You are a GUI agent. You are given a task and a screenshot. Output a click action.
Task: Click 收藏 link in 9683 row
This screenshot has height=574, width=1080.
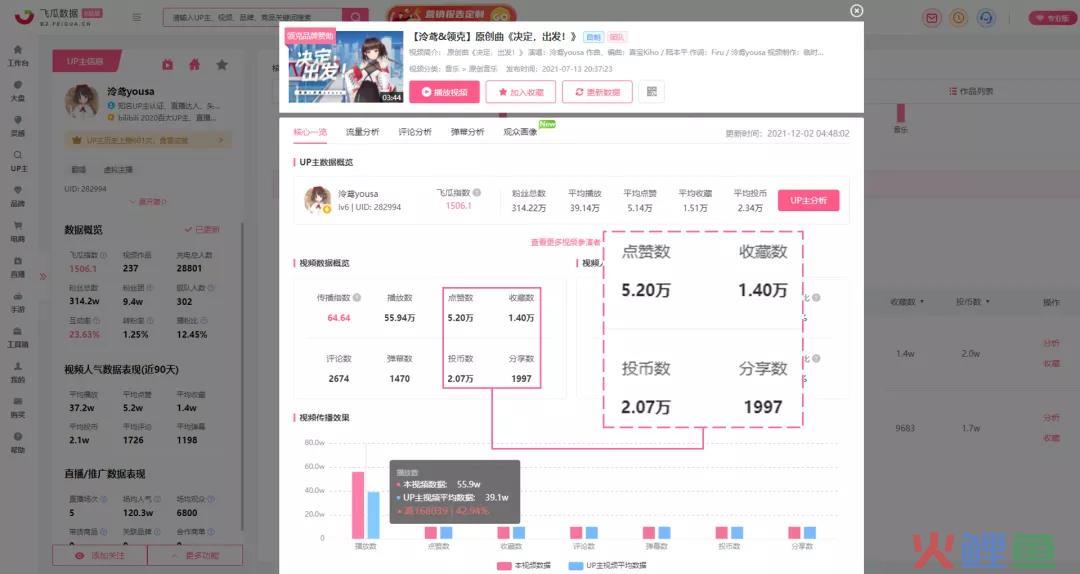1051,438
